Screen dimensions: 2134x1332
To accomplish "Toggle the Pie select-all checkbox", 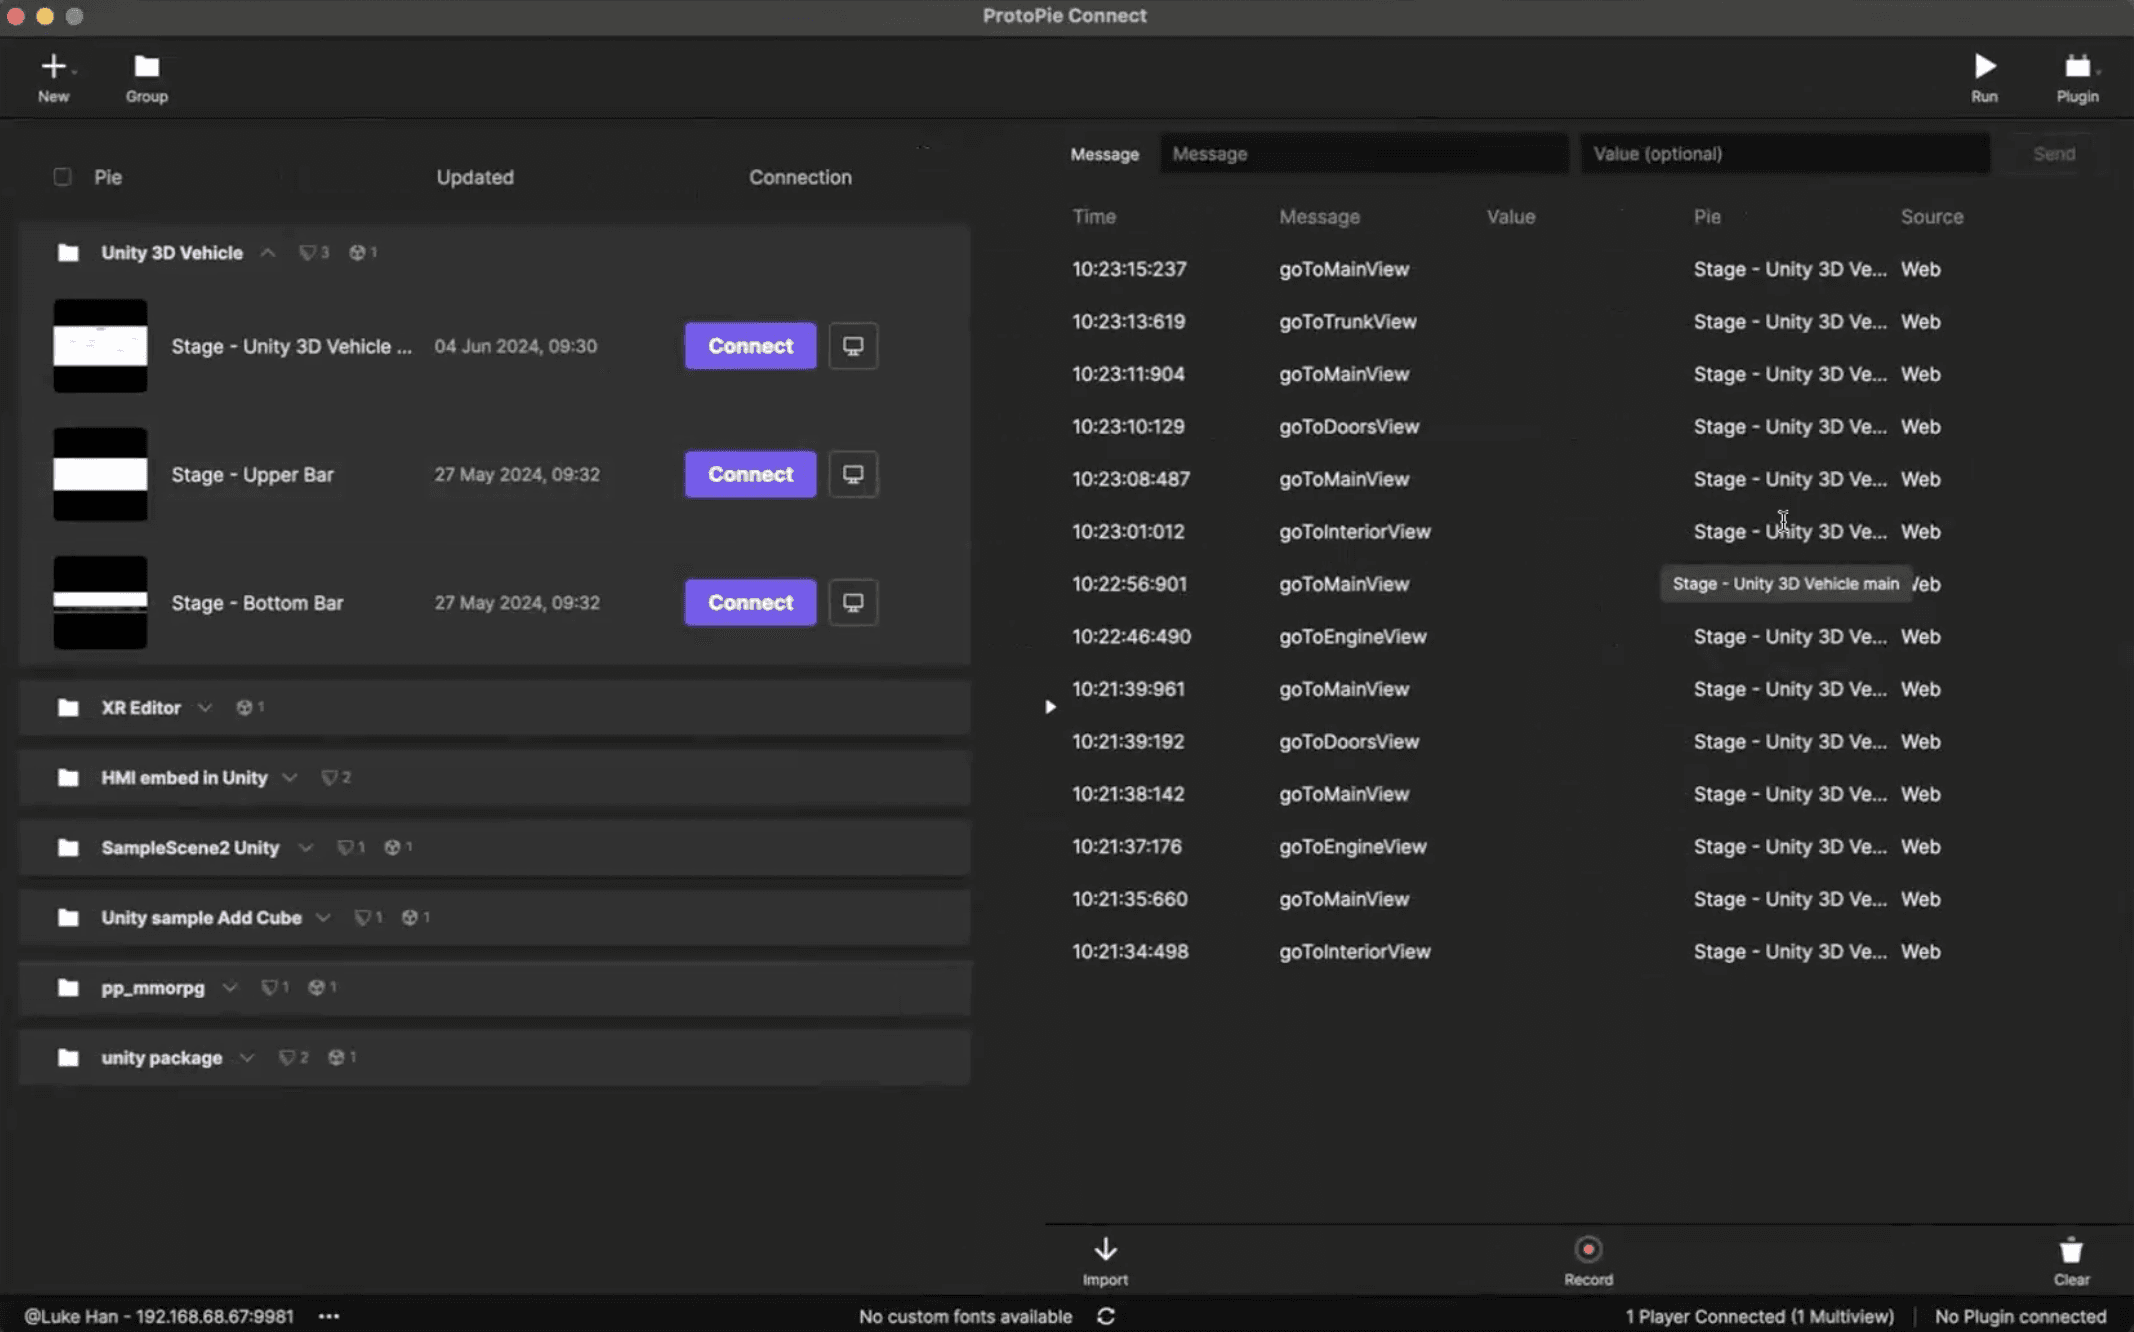I will [62, 177].
